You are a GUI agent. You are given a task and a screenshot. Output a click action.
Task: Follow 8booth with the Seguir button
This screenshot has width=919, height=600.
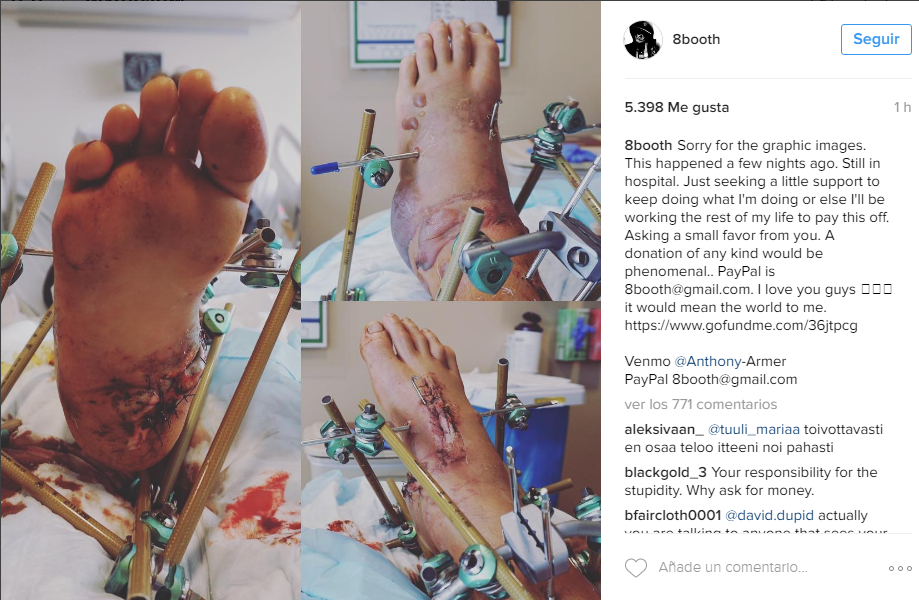coord(876,39)
